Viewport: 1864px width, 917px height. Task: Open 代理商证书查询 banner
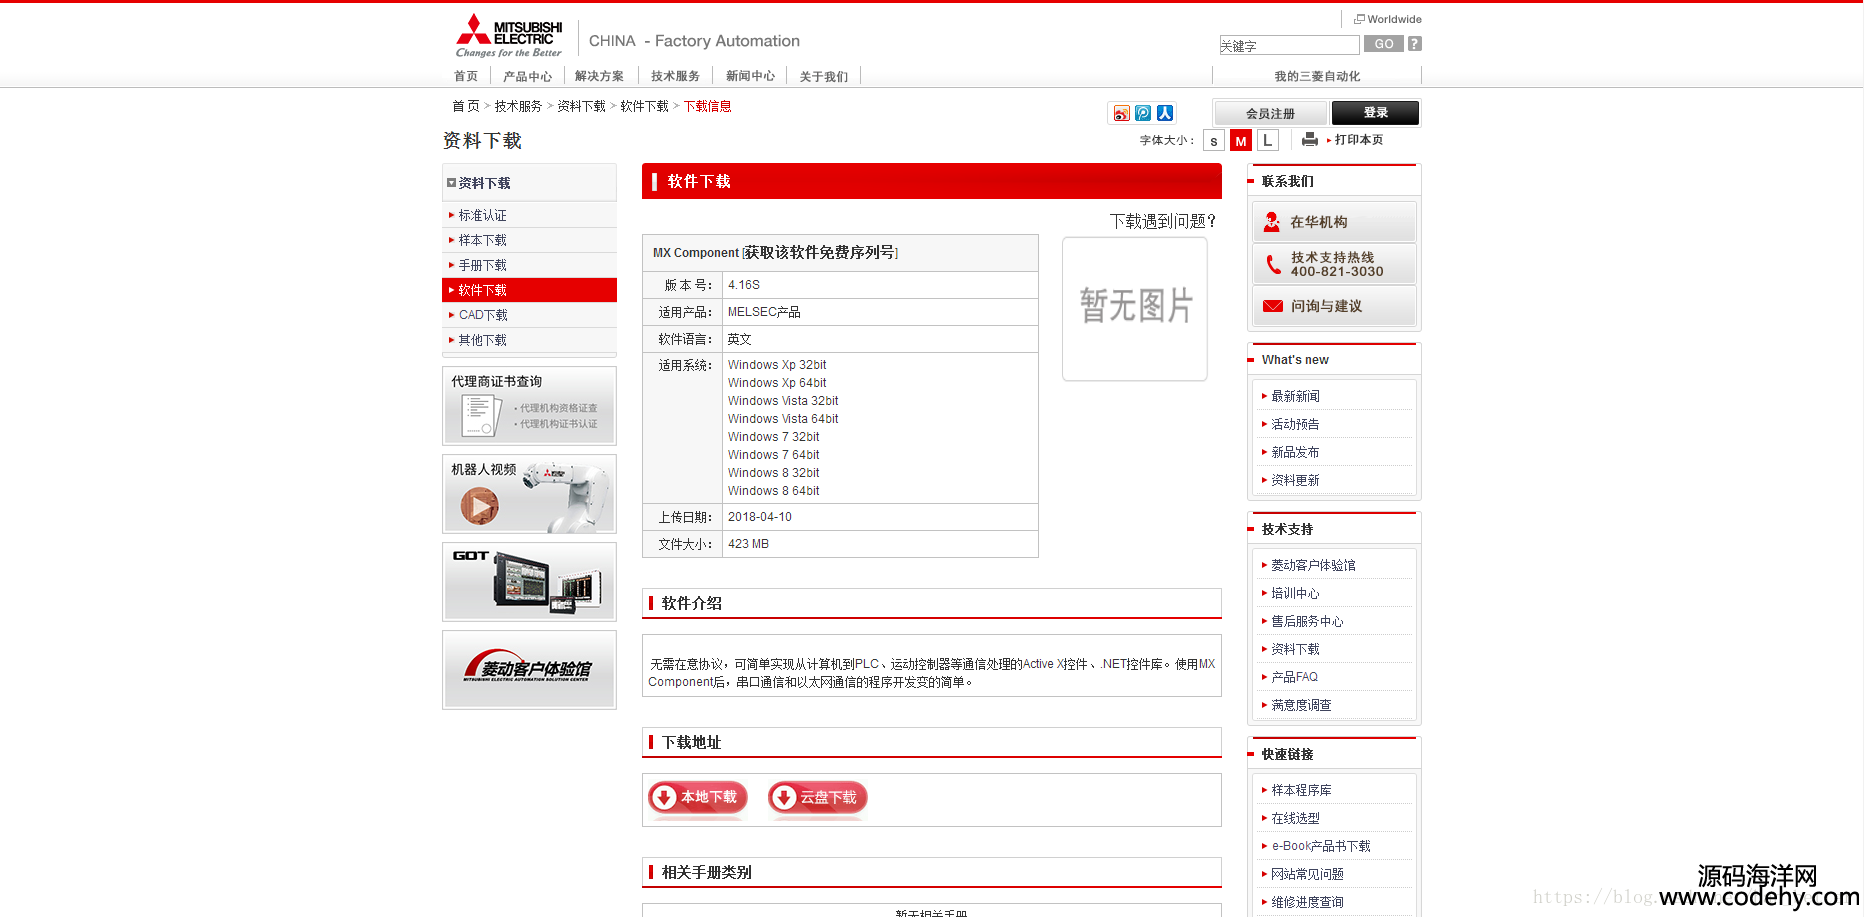(529, 406)
